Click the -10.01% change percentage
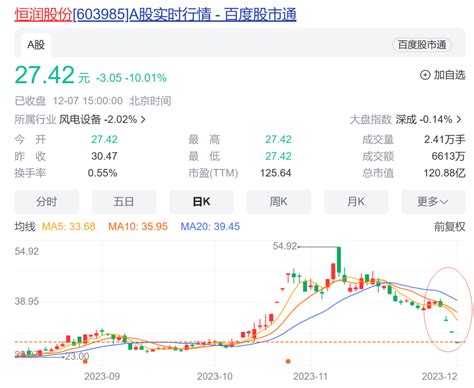Image resolution: width=474 pixels, height=388 pixels. coord(146,78)
